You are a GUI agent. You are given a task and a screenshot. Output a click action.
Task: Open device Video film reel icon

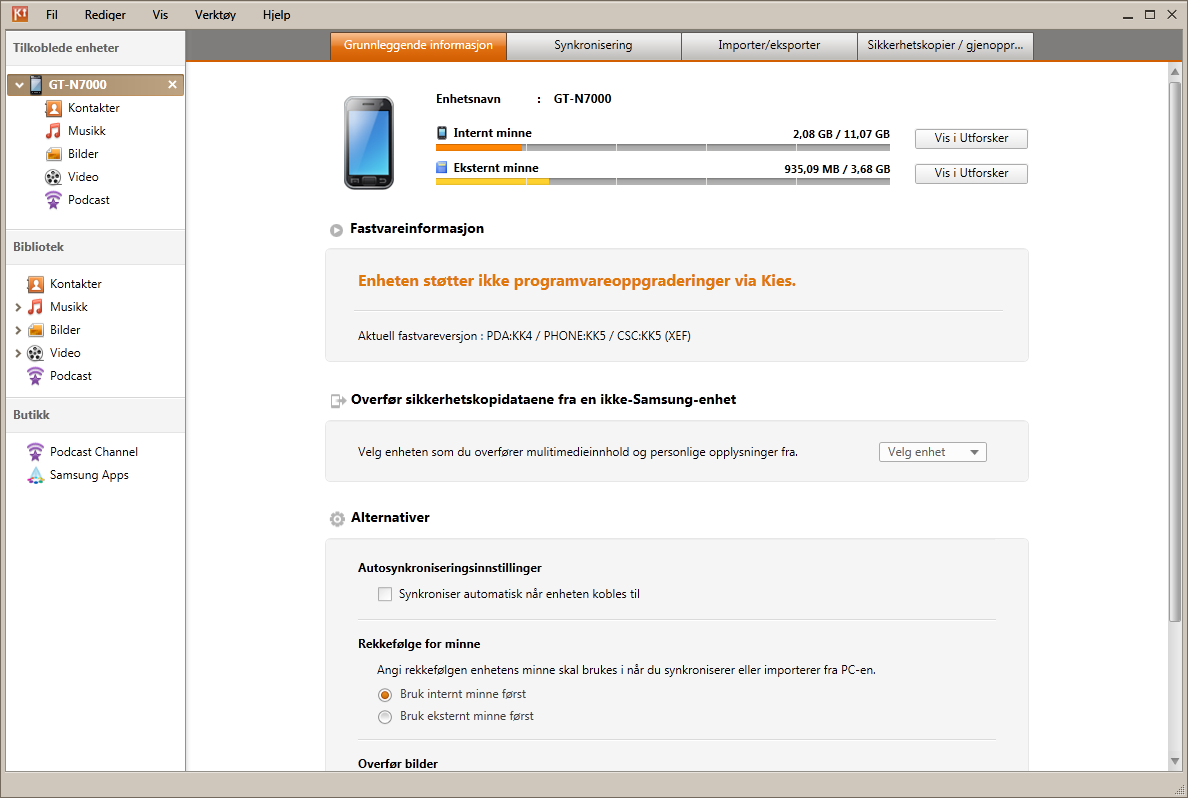[53, 177]
